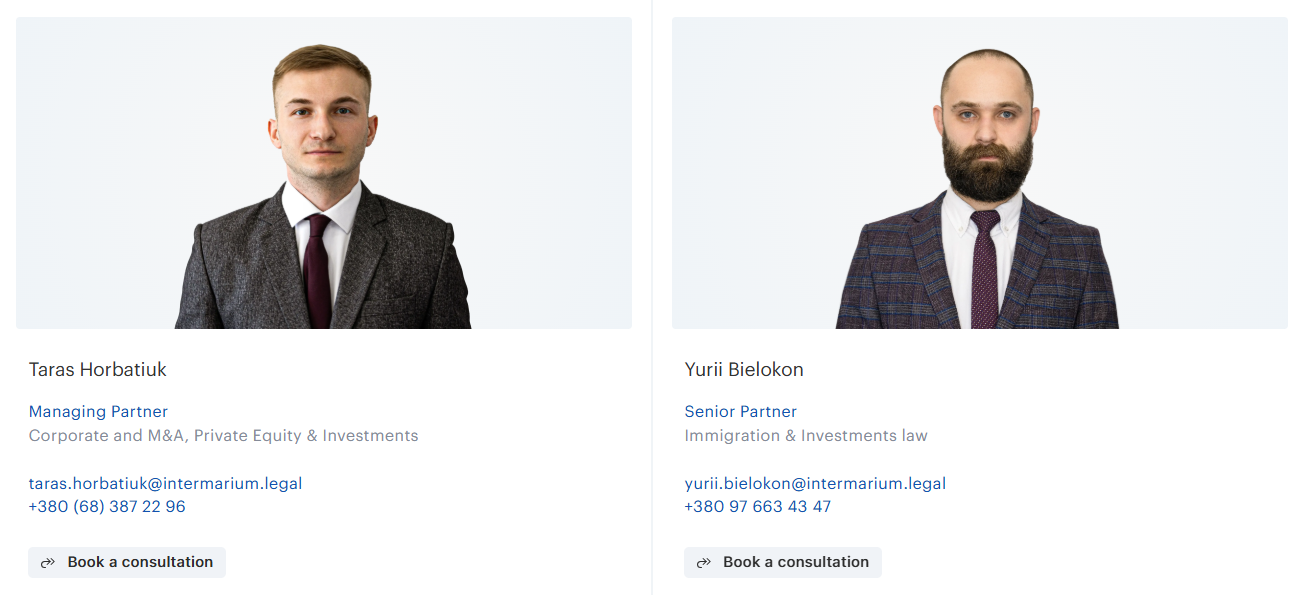Click the Senior Partner title
Image resolution: width=1293 pixels, height=595 pixels.
[x=741, y=412]
